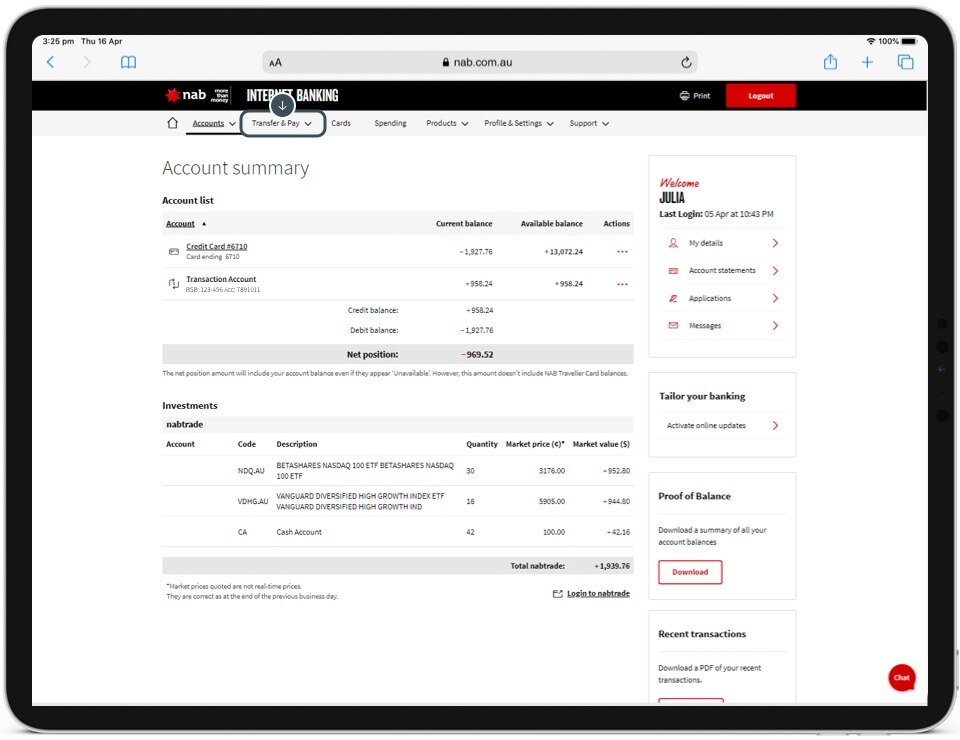This screenshot has width=960, height=740.
Task: Open actions menu for Credit Card #6710
Action: click(622, 252)
